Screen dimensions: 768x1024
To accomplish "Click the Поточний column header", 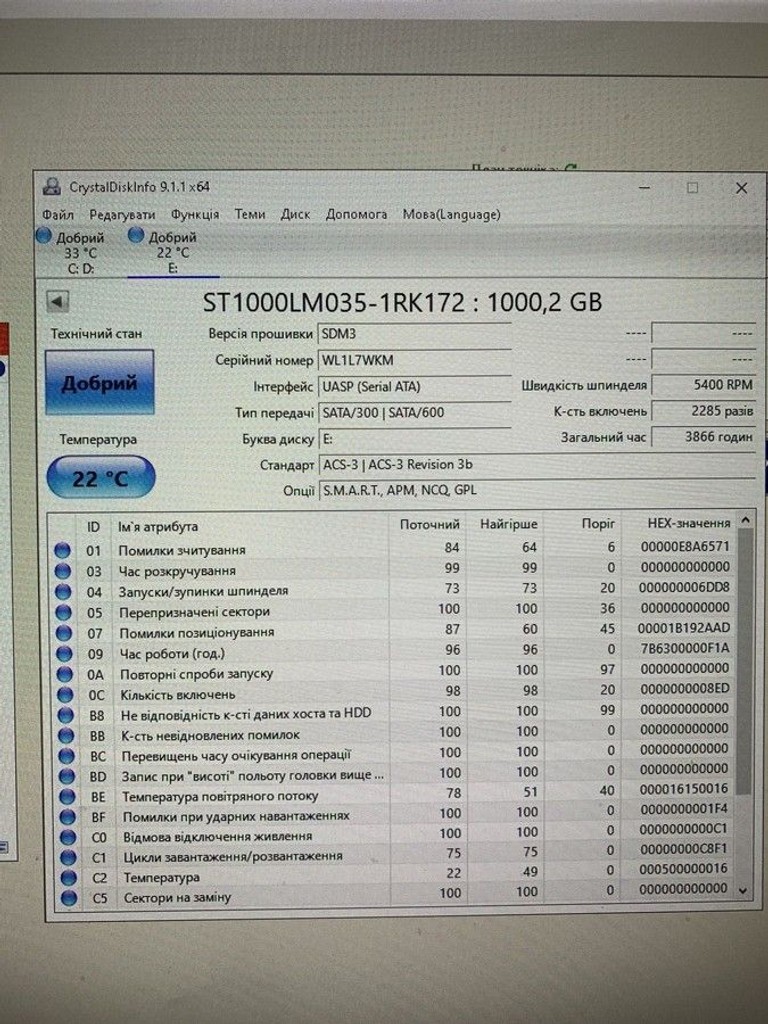I will point(429,524).
